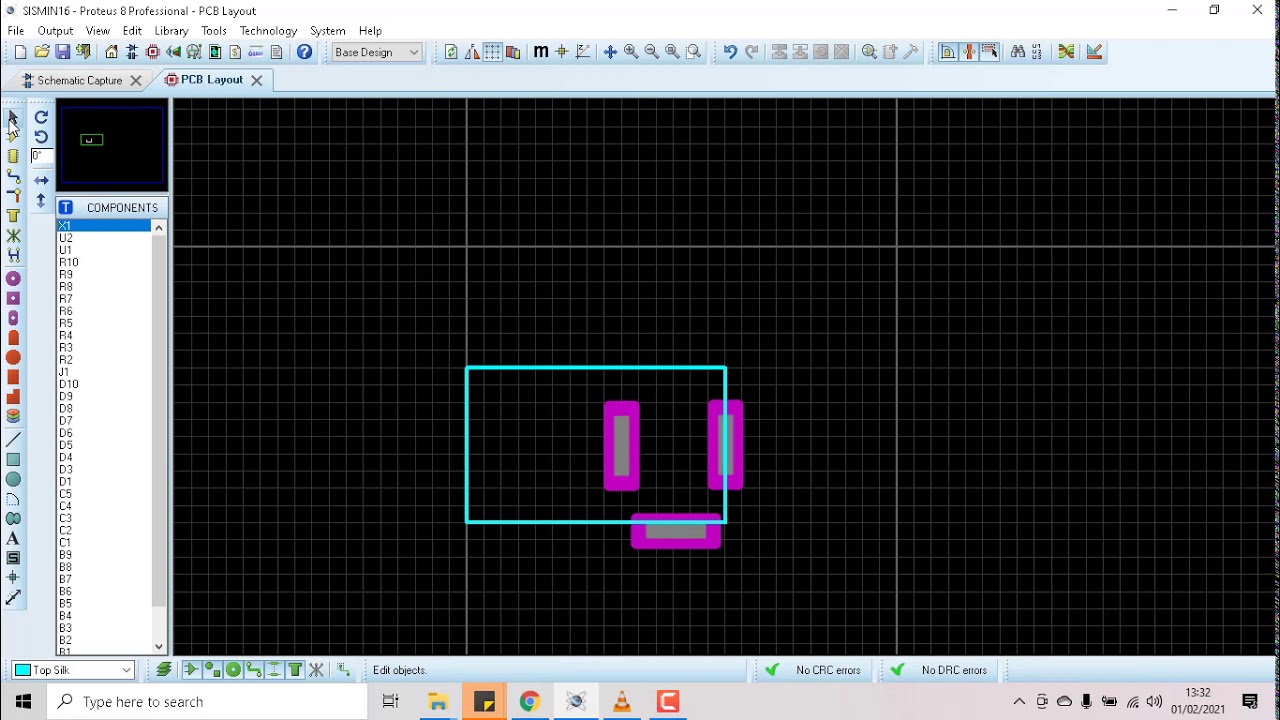Open the Library menu
Image resolution: width=1280 pixels, height=720 pixels.
click(172, 31)
